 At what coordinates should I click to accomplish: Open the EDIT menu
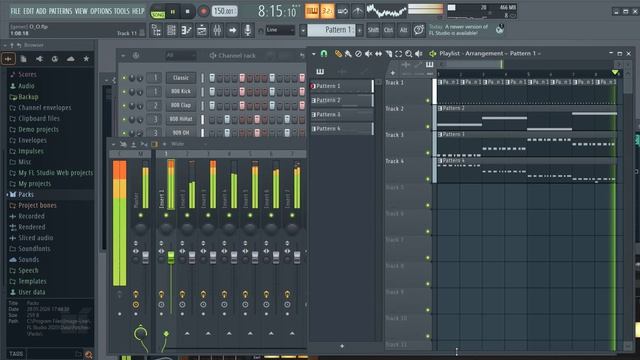click(x=29, y=11)
